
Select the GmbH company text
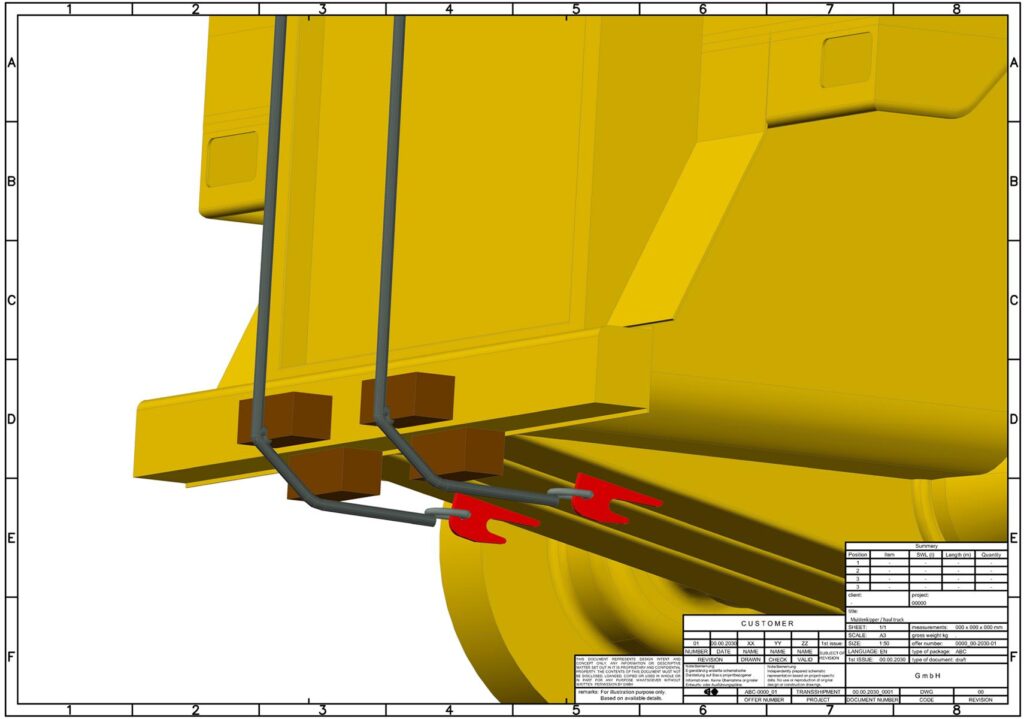[x=927, y=676]
